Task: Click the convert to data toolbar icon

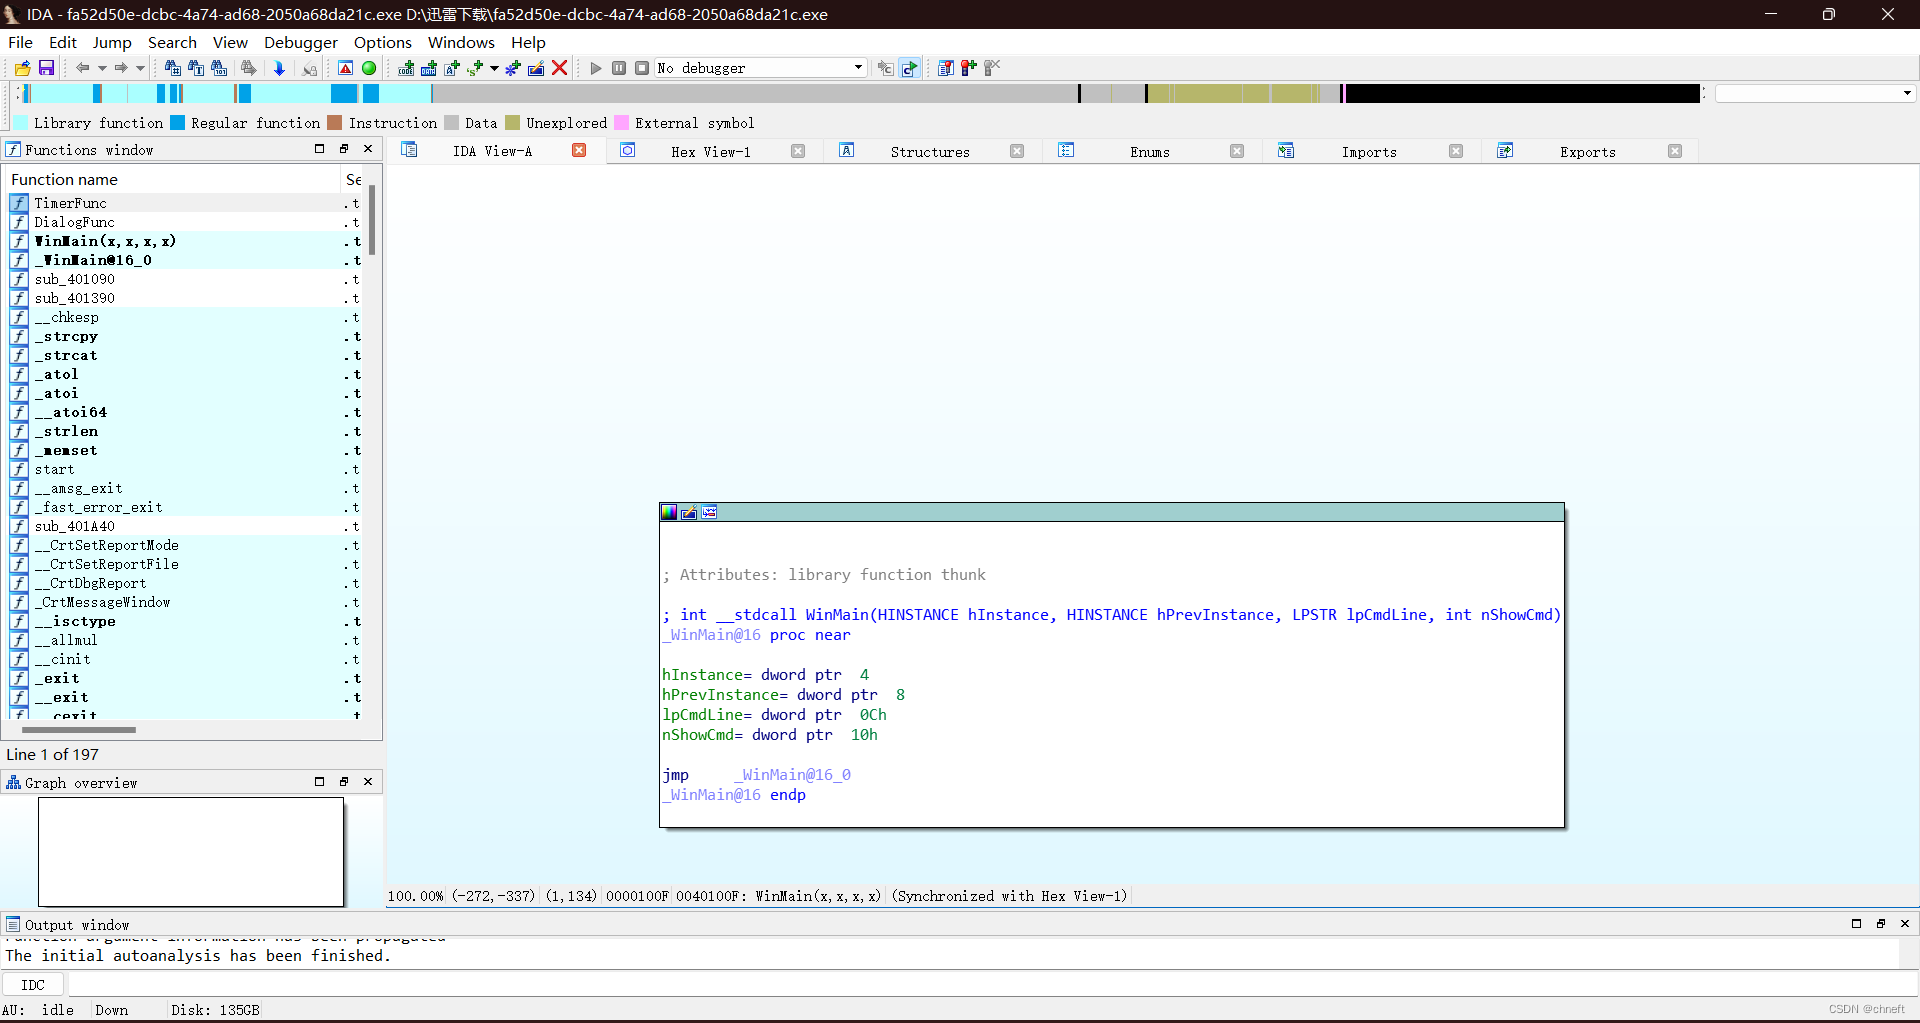Action: [429, 68]
